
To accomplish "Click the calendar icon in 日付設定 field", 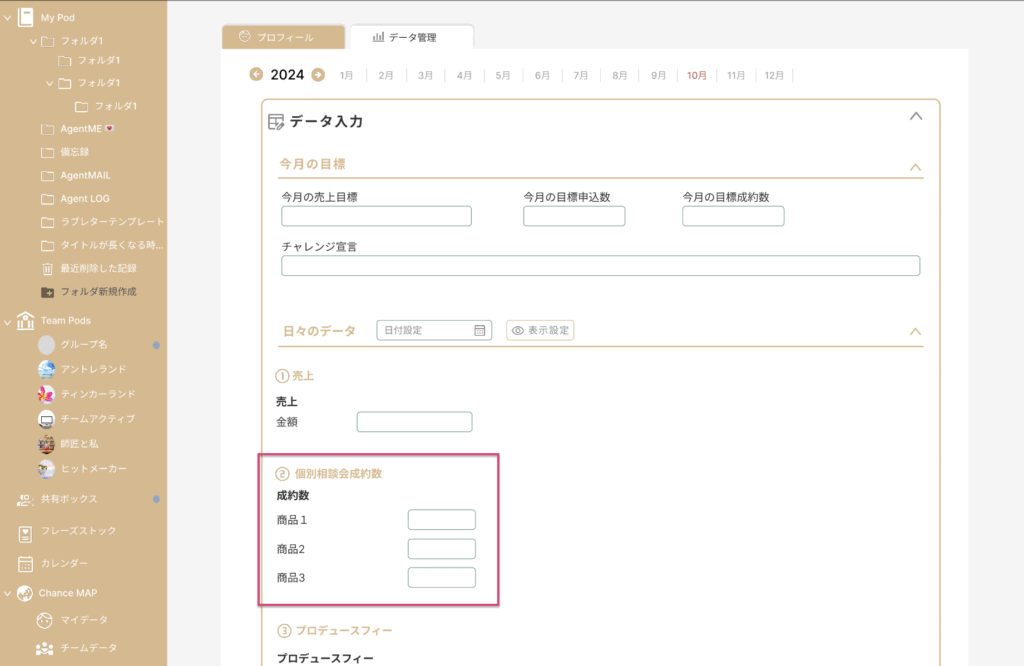I will [x=480, y=330].
